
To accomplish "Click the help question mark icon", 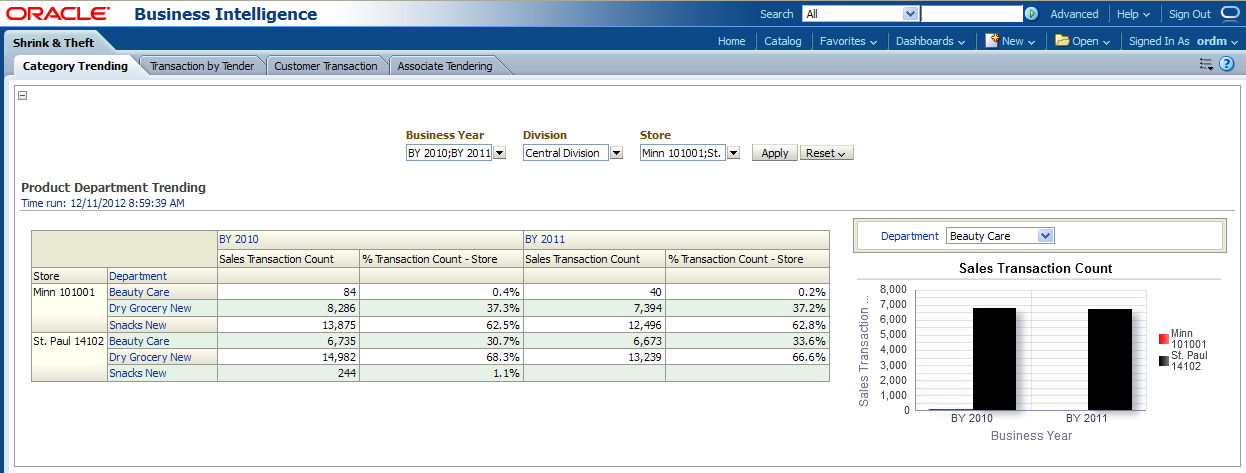I will point(1227,64).
